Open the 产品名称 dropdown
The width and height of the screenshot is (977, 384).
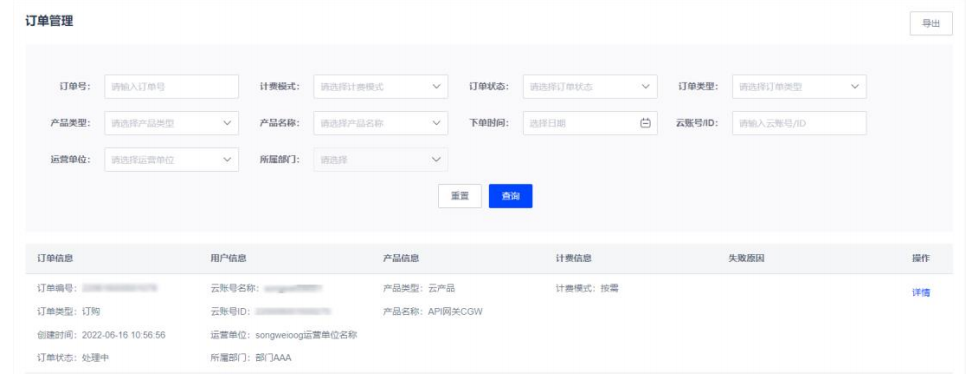pos(381,123)
